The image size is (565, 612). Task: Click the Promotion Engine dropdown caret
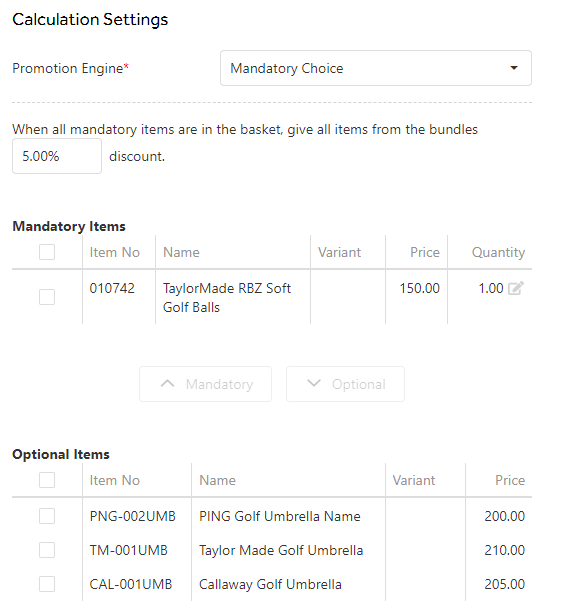(x=514, y=68)
